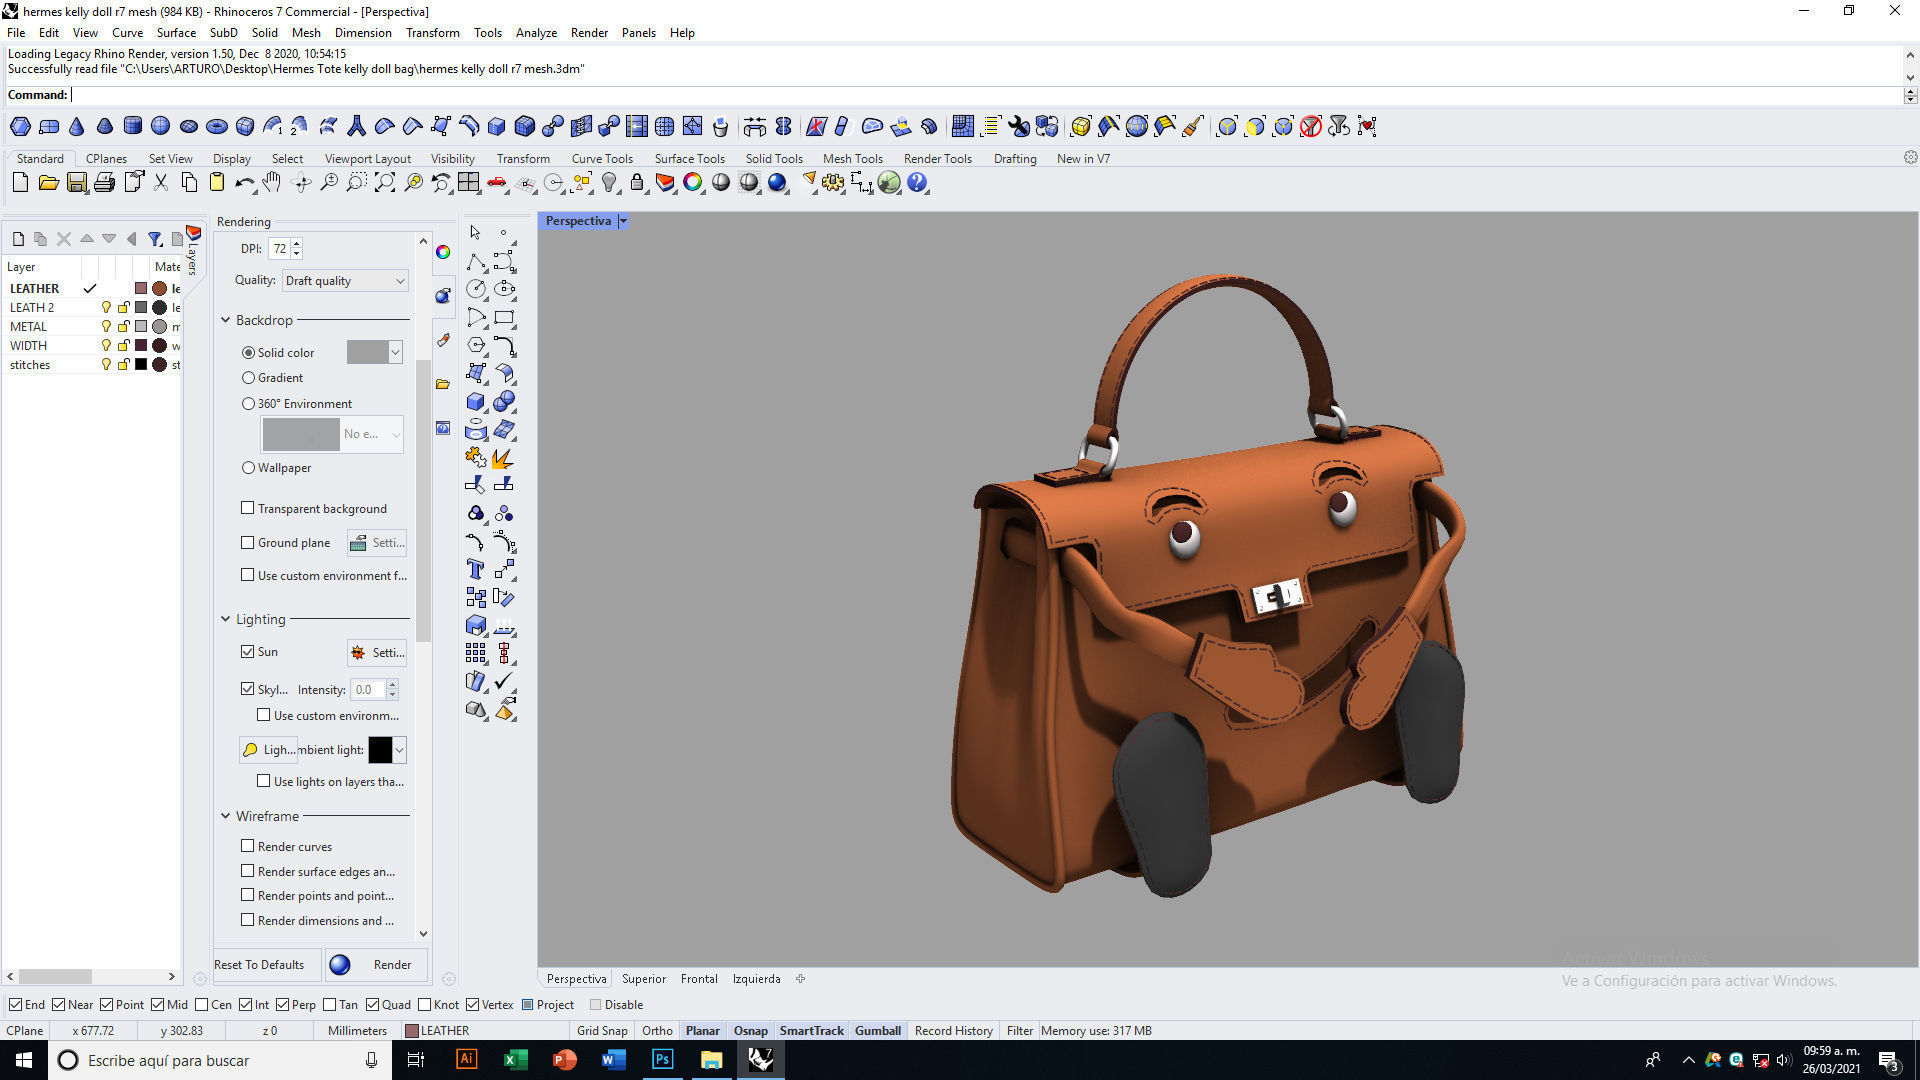Click the gear Options icon in toolbar

(x=833, y=183)
